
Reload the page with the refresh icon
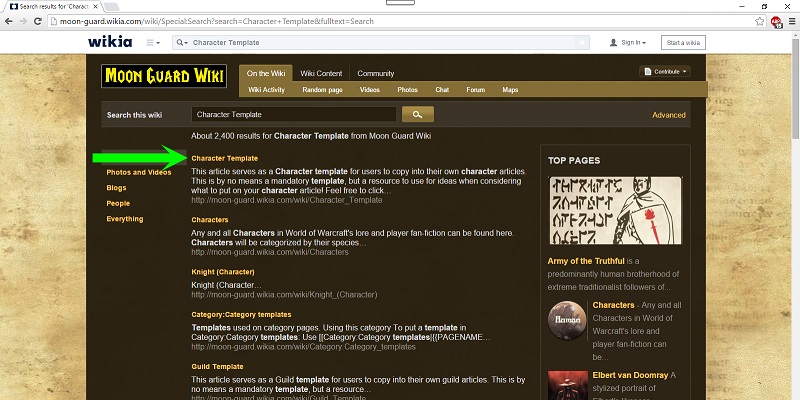click(x=37, y=21)
